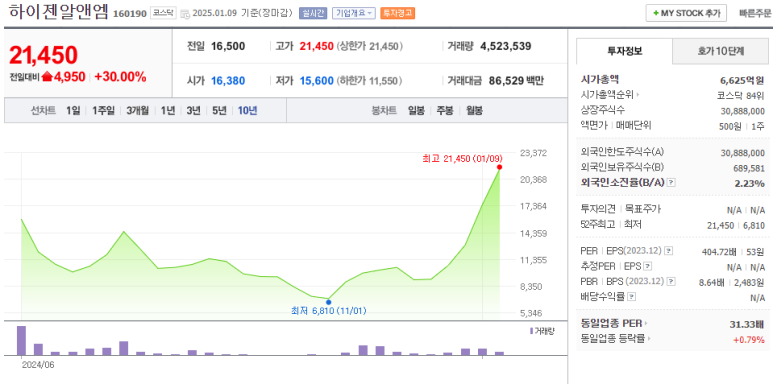Select the 3년 line chart period
Screen dimensions: 773x384
pos(193,110)
